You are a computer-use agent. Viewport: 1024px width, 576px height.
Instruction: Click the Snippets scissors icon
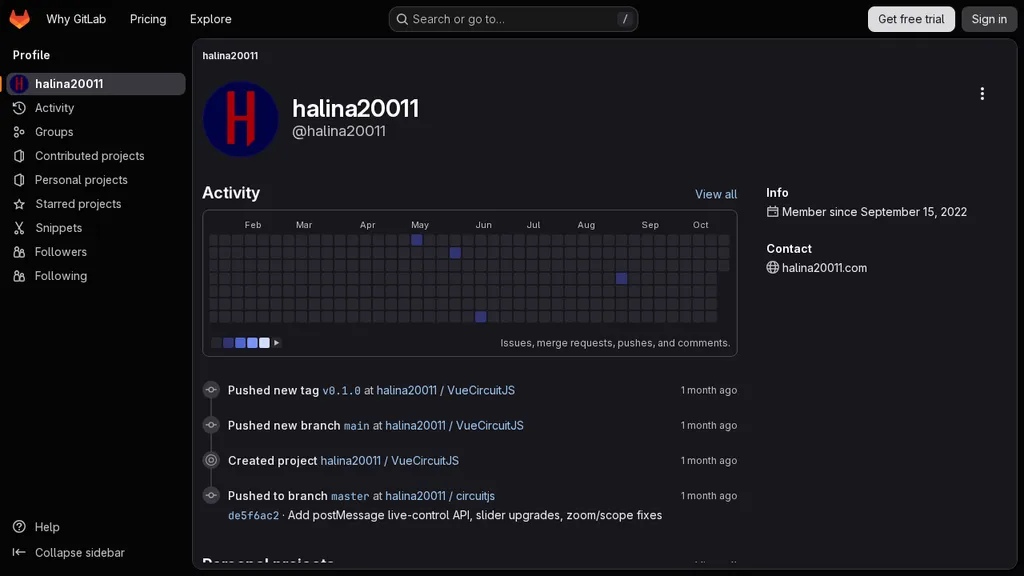(19, 228)
